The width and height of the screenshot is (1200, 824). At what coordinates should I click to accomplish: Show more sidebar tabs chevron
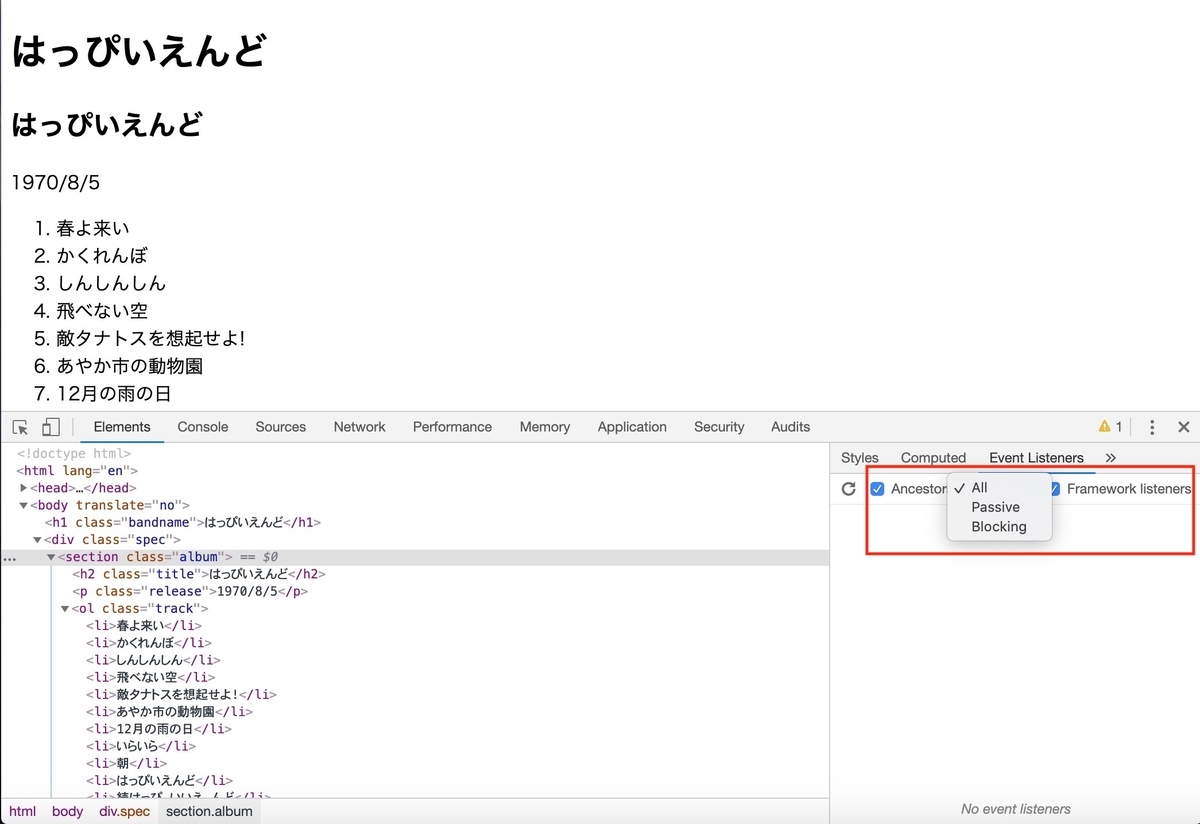pyautogui.click(x=1110, y=457)
